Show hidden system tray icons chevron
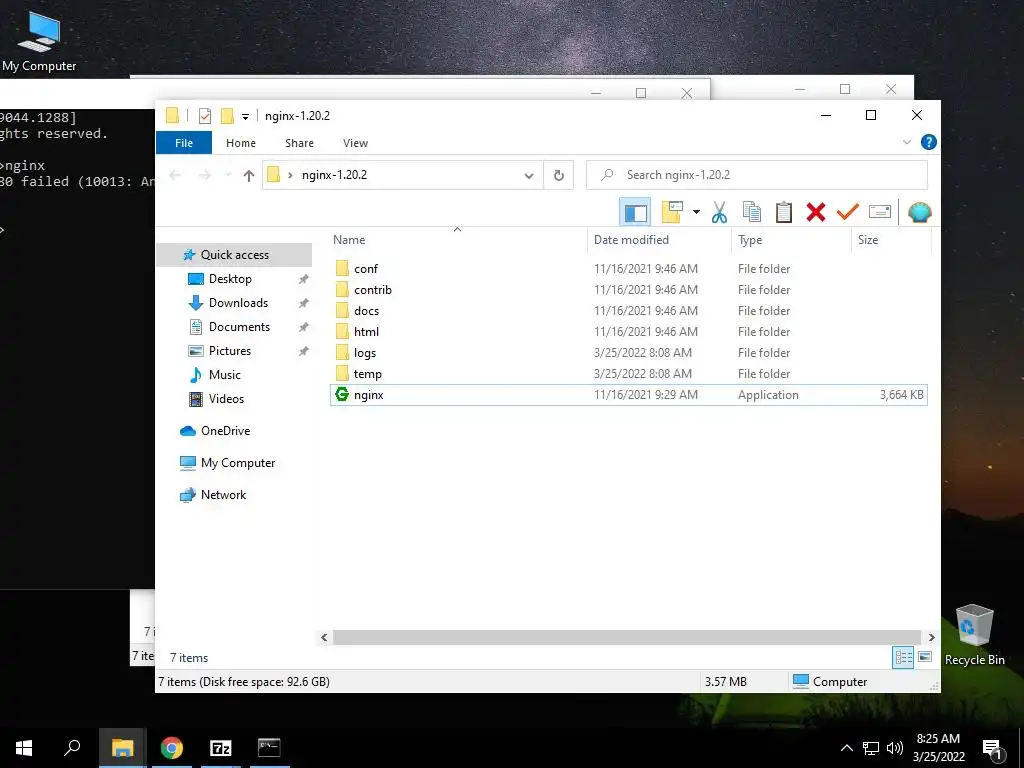Screen dimensions: 1024x768 [846, 748]
